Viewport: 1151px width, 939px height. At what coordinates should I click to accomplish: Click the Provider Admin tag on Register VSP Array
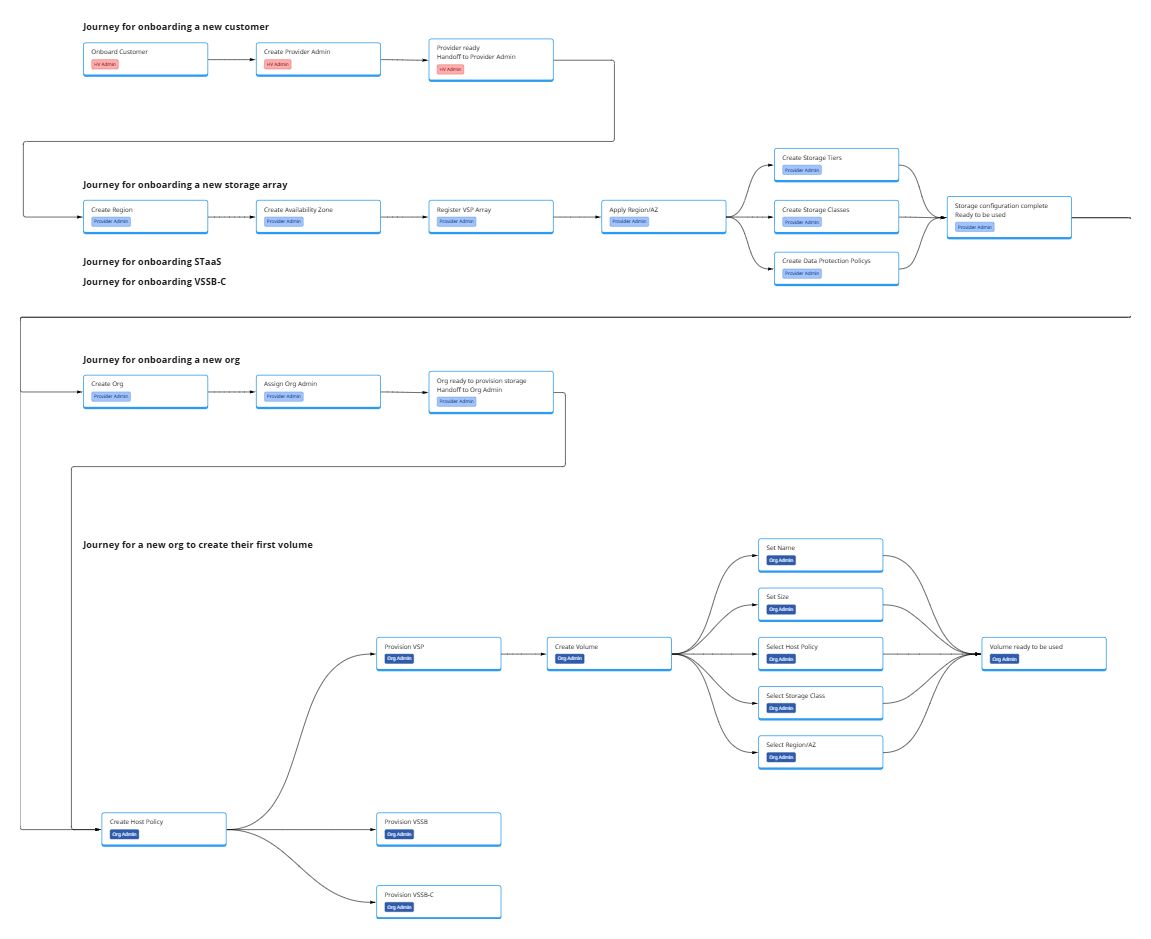point(457,222)
